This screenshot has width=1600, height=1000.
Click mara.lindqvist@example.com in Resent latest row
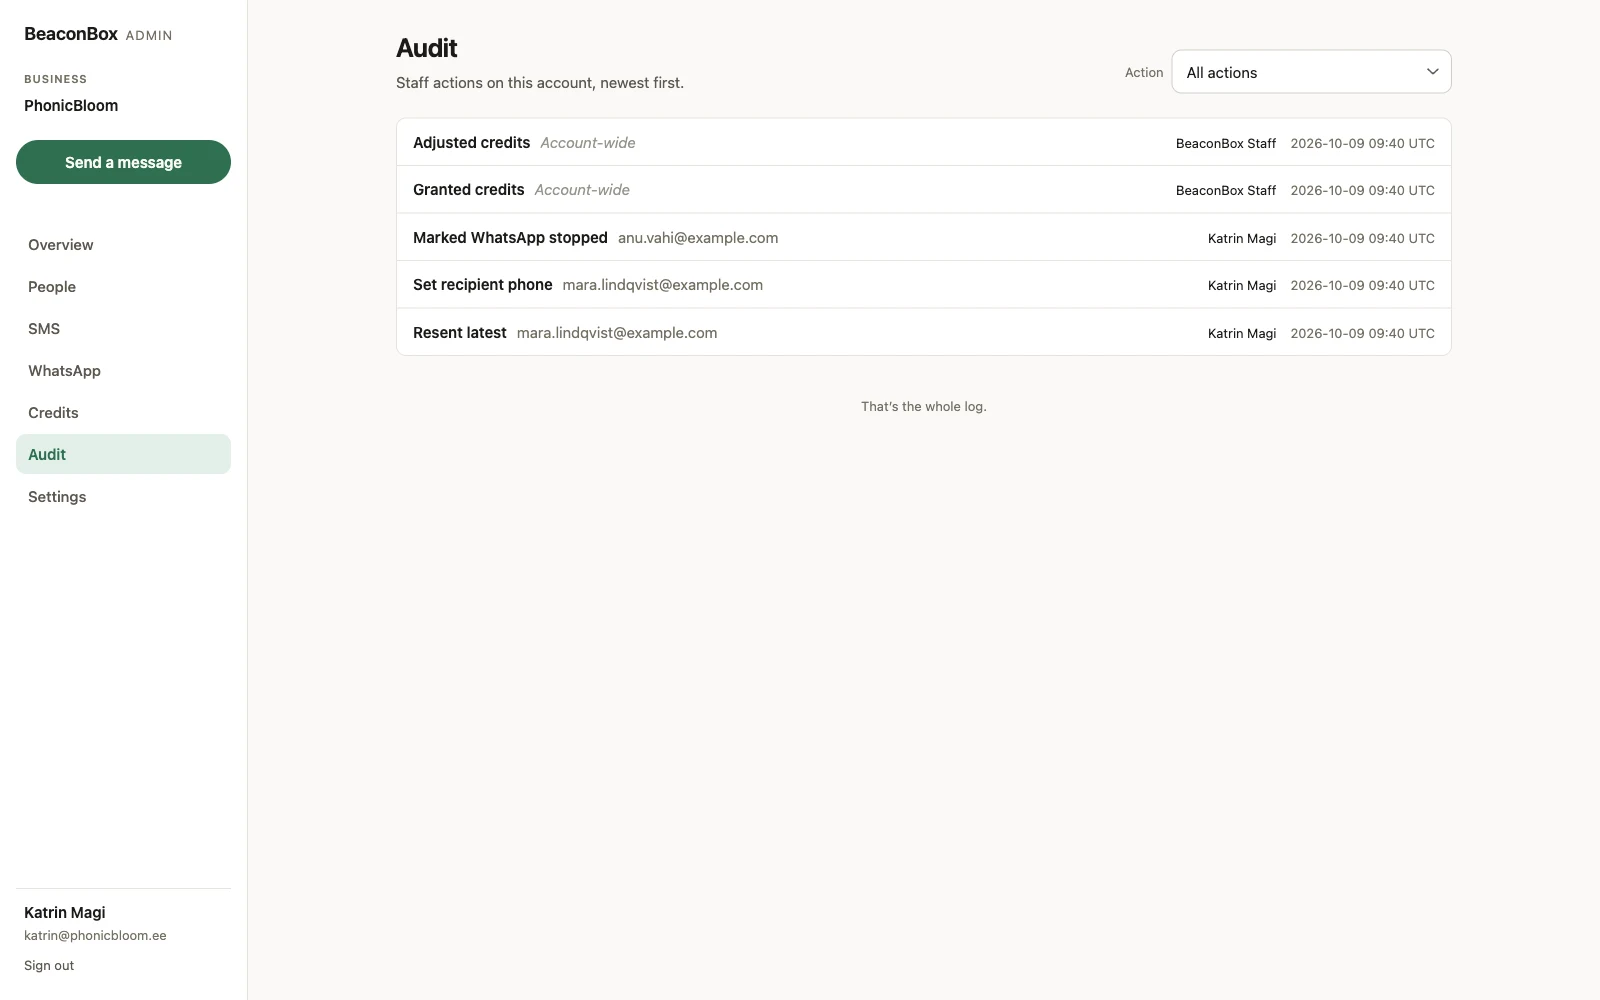tap(617, 333)
